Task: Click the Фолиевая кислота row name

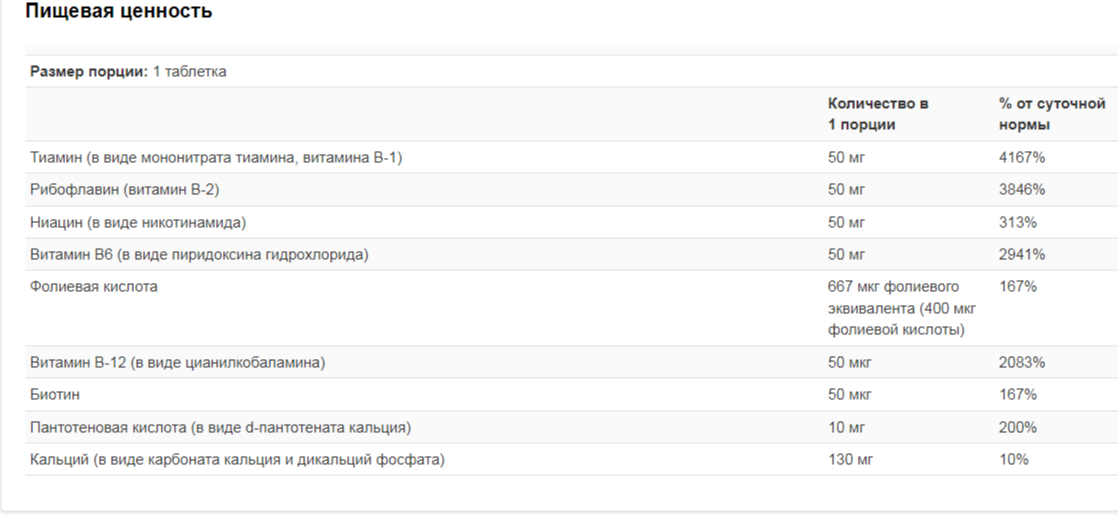Action: click(93, 287)
